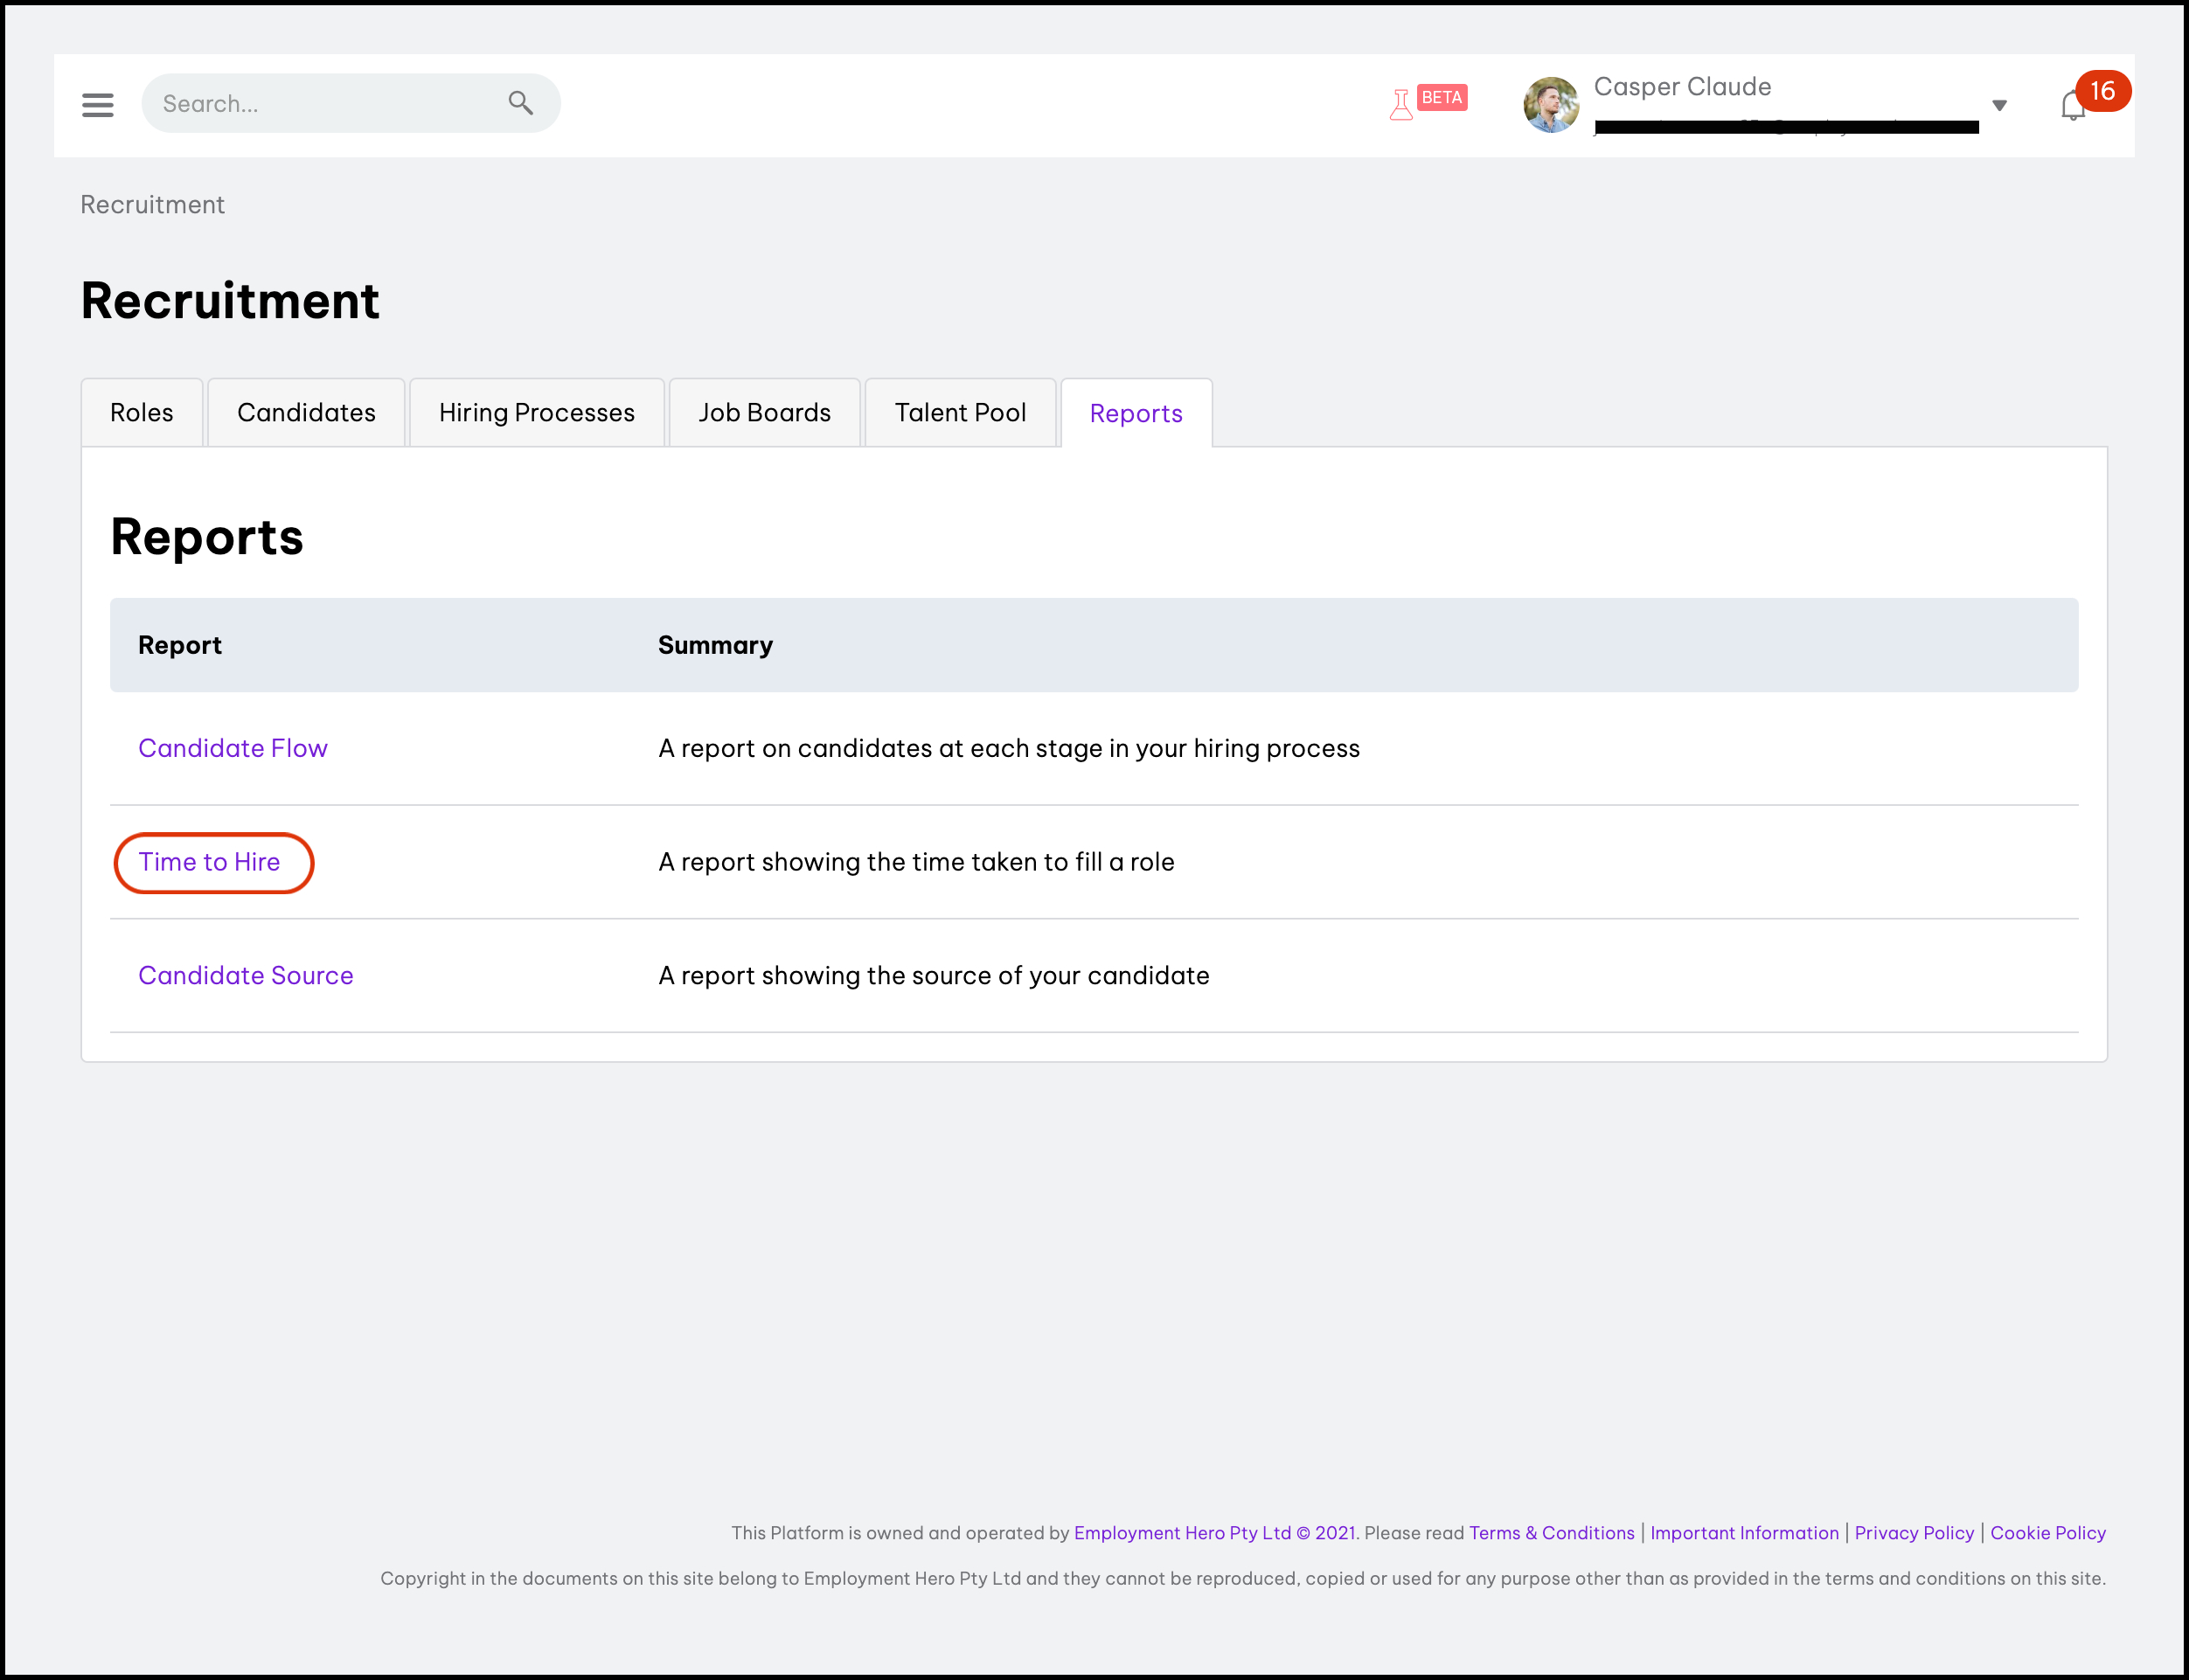Open the Hiring Processes tab
This screenshot has width=2189, height=1680.
click(x=536, y=413)
